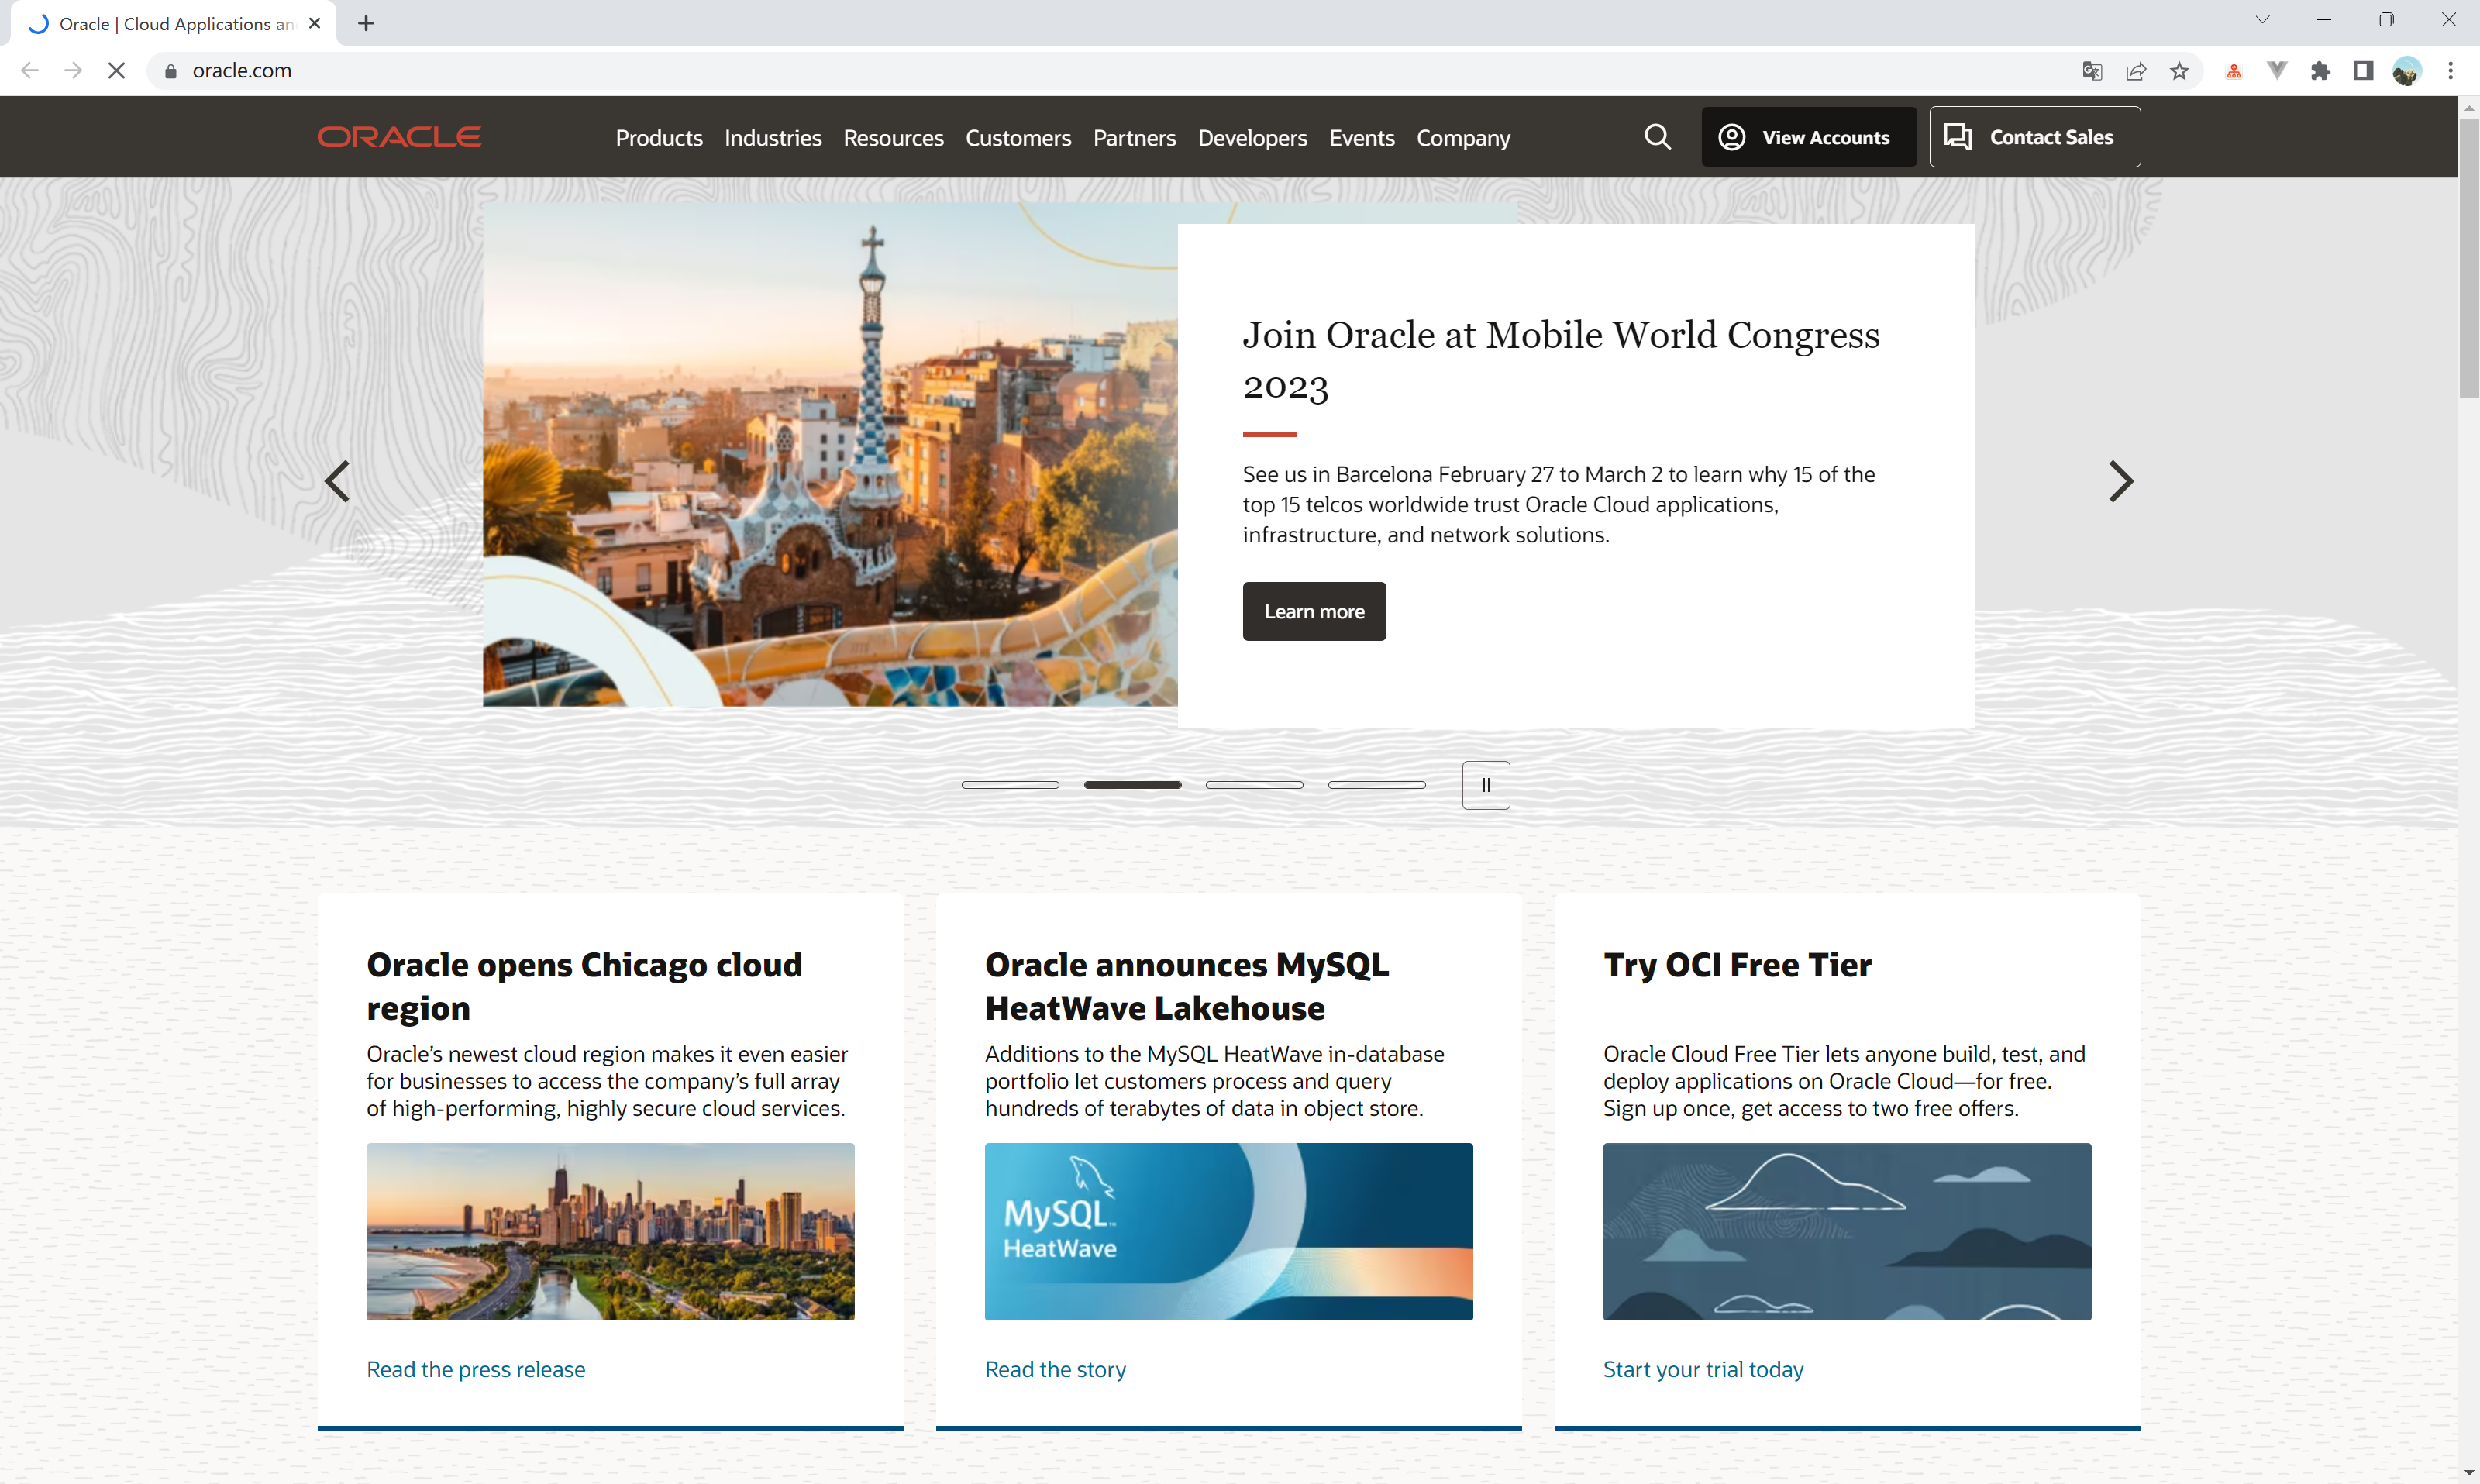Go to previous carousel slide arrow
This screenshot has height=1484, width=2480.
[338, 481]
